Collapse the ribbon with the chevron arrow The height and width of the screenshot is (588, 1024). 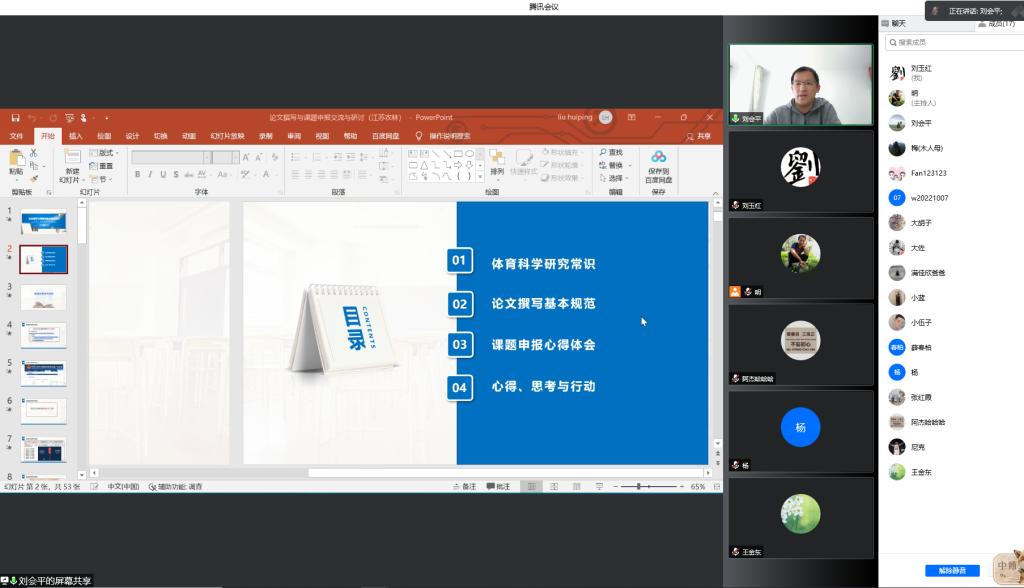point(715,193)
